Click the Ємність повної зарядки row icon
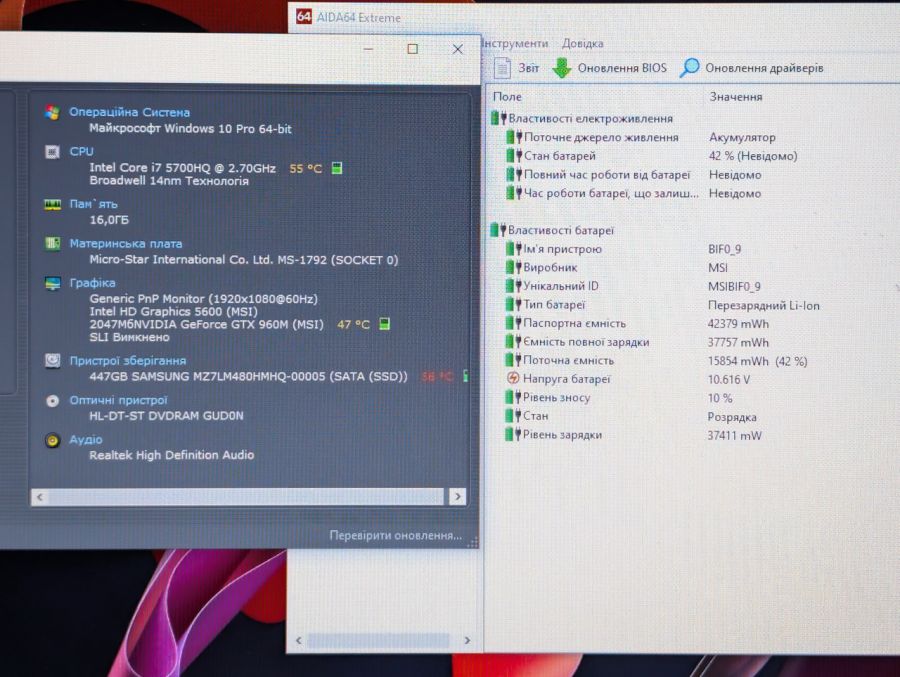The height and width of the screenshot is (677, 900). click(513, 342)
